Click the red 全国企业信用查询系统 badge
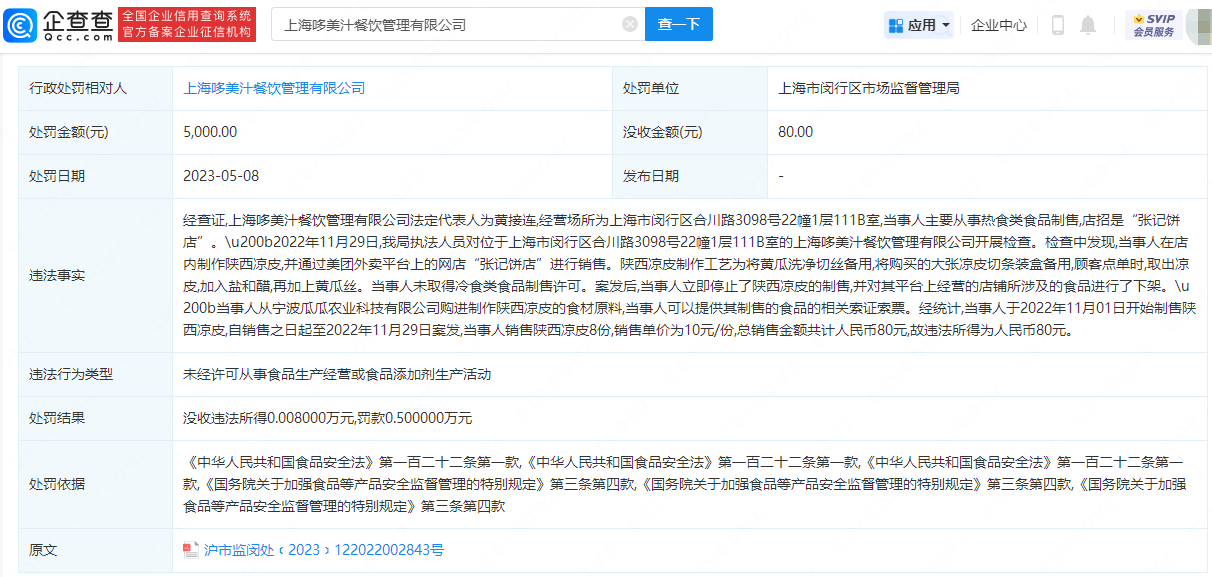This screenshot has height=577, width=1212. (x=187, y=25)
